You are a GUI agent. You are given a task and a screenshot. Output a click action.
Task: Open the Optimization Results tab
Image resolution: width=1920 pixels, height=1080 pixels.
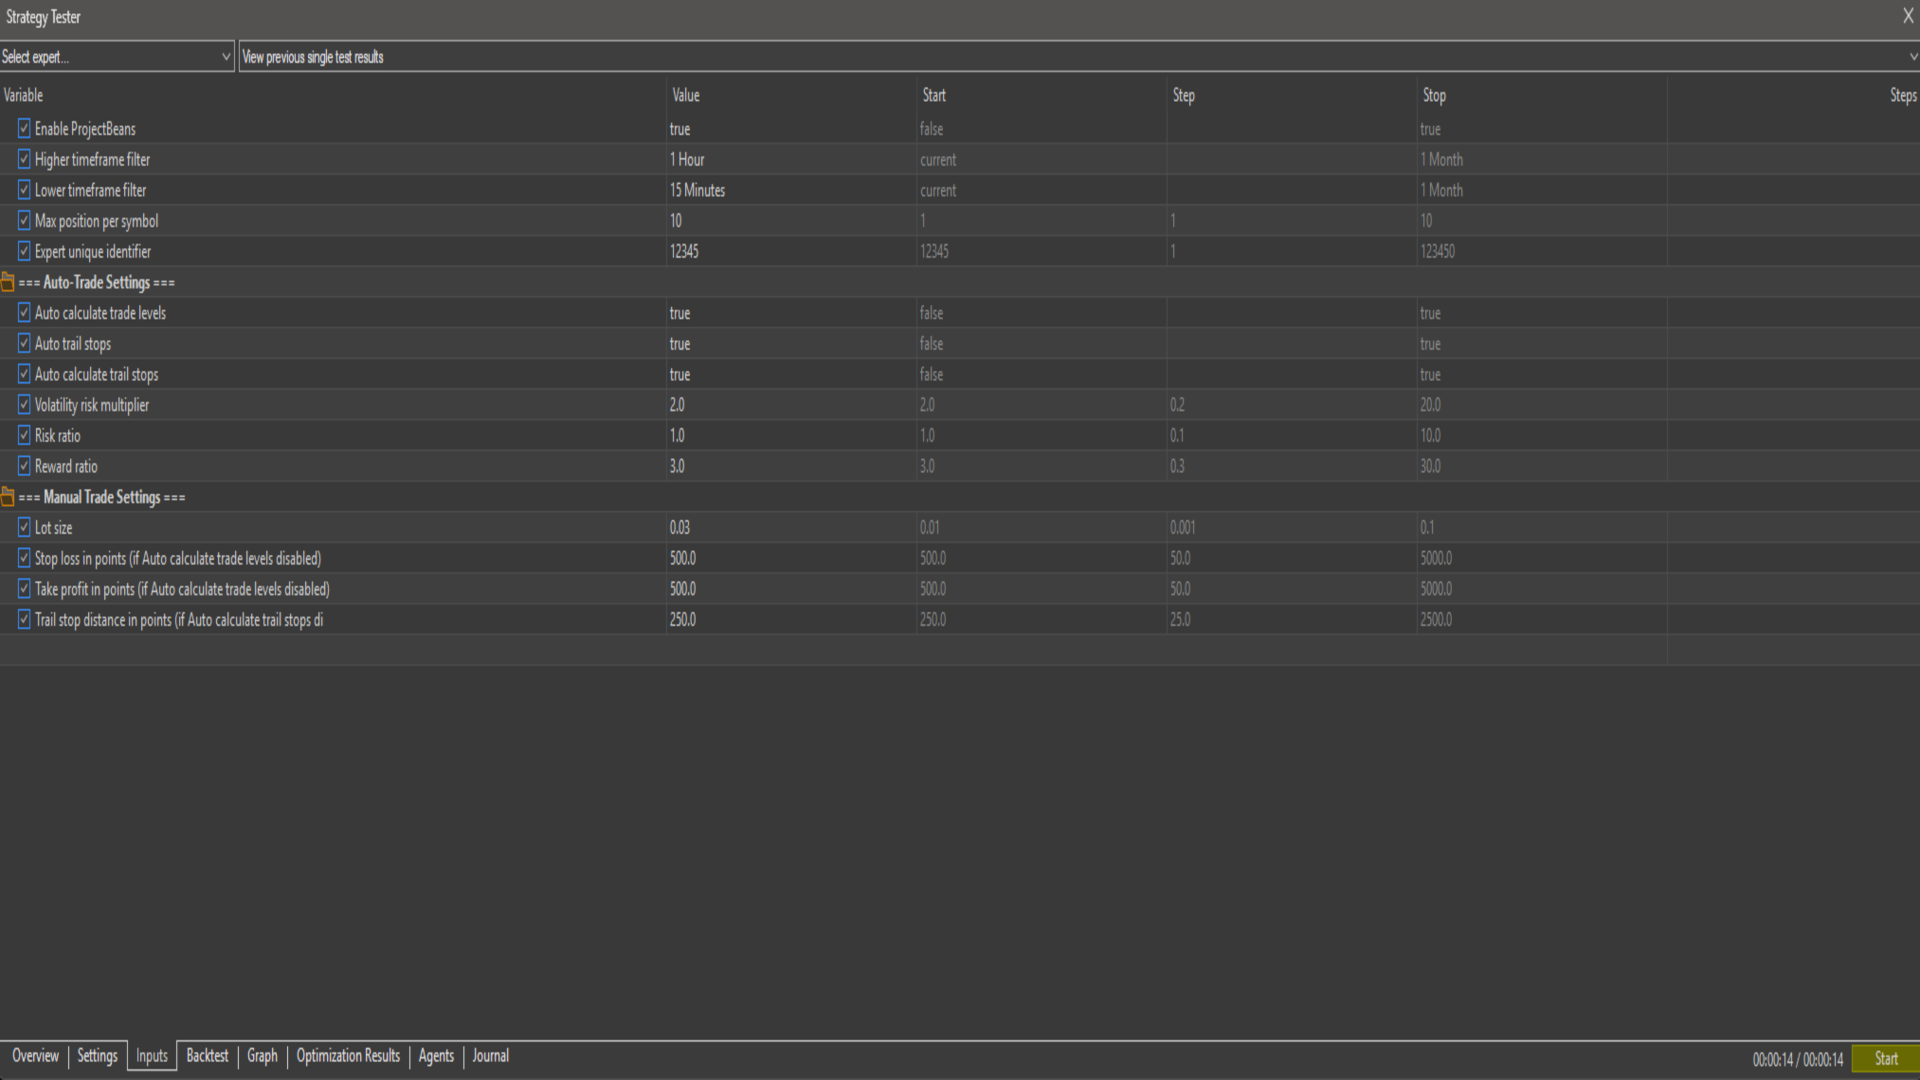[x=348, y=1056]
